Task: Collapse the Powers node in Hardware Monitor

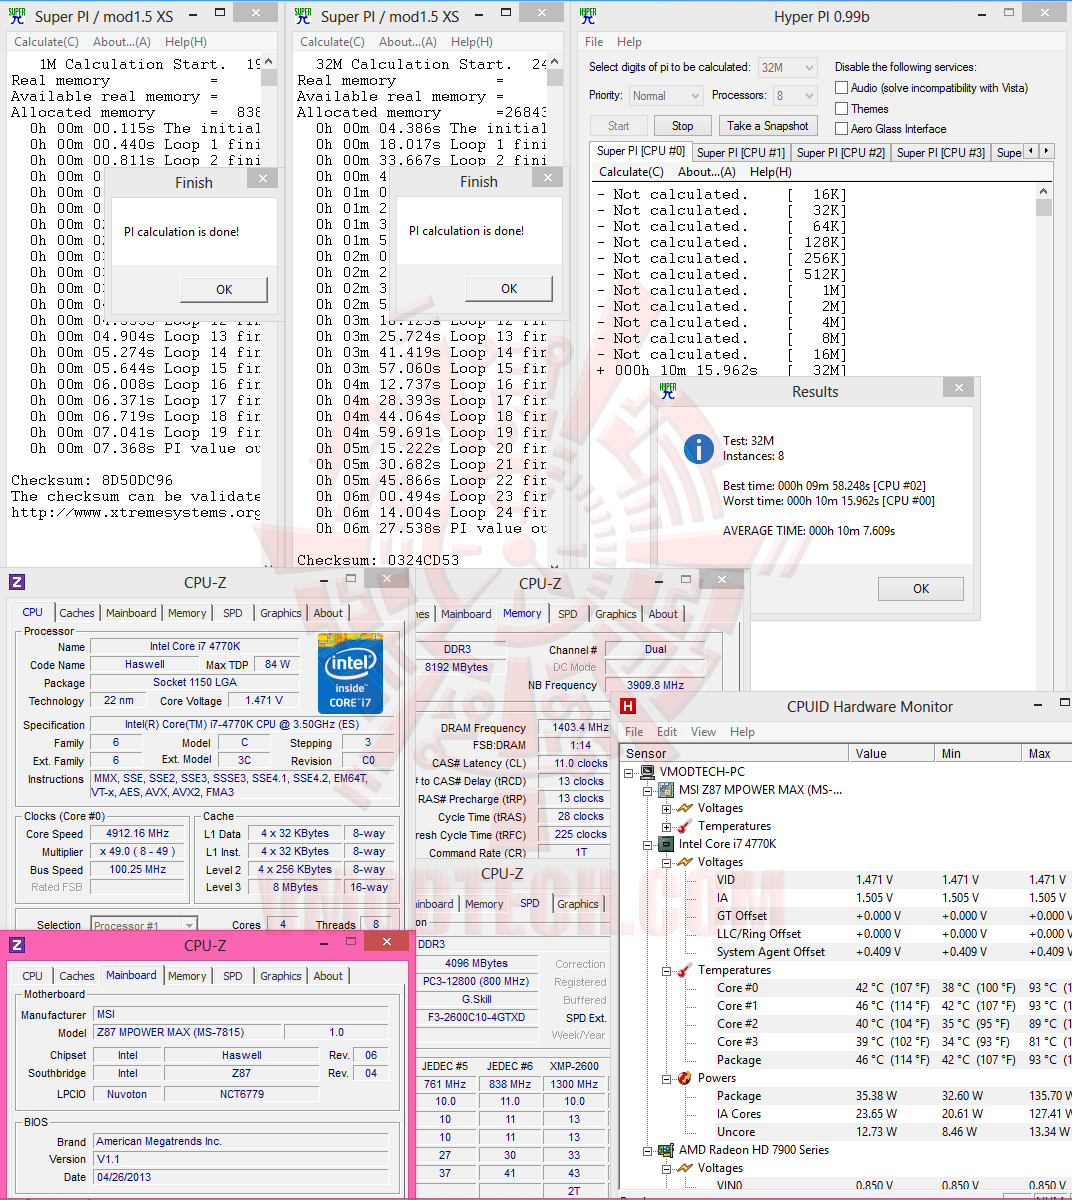Action: pos(666,1078)
